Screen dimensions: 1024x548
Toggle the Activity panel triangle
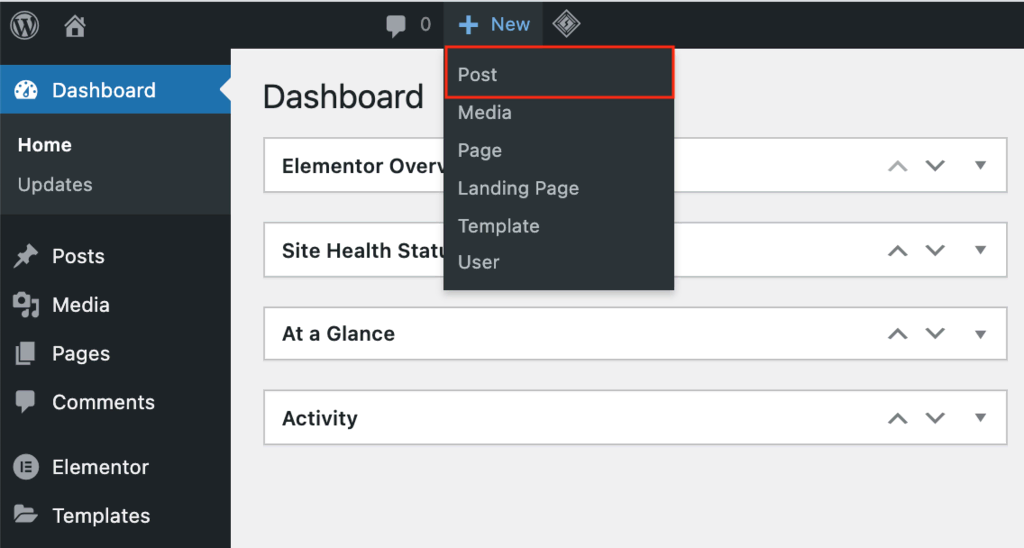980,418
